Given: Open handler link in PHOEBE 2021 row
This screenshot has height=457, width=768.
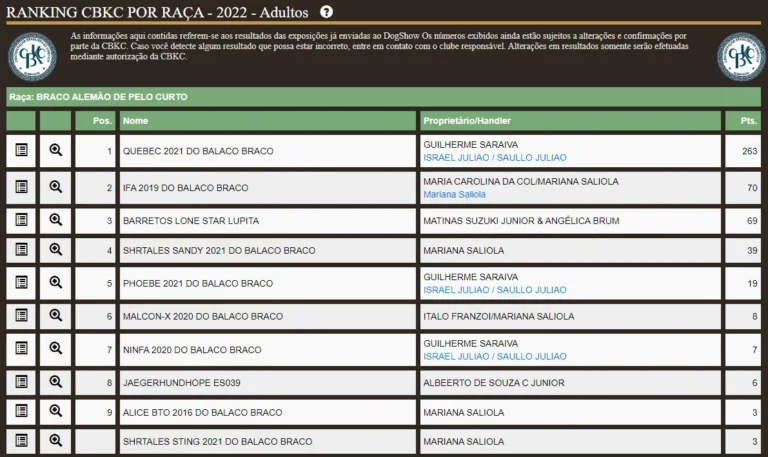Looking at the screenshot, I should 495,290.
